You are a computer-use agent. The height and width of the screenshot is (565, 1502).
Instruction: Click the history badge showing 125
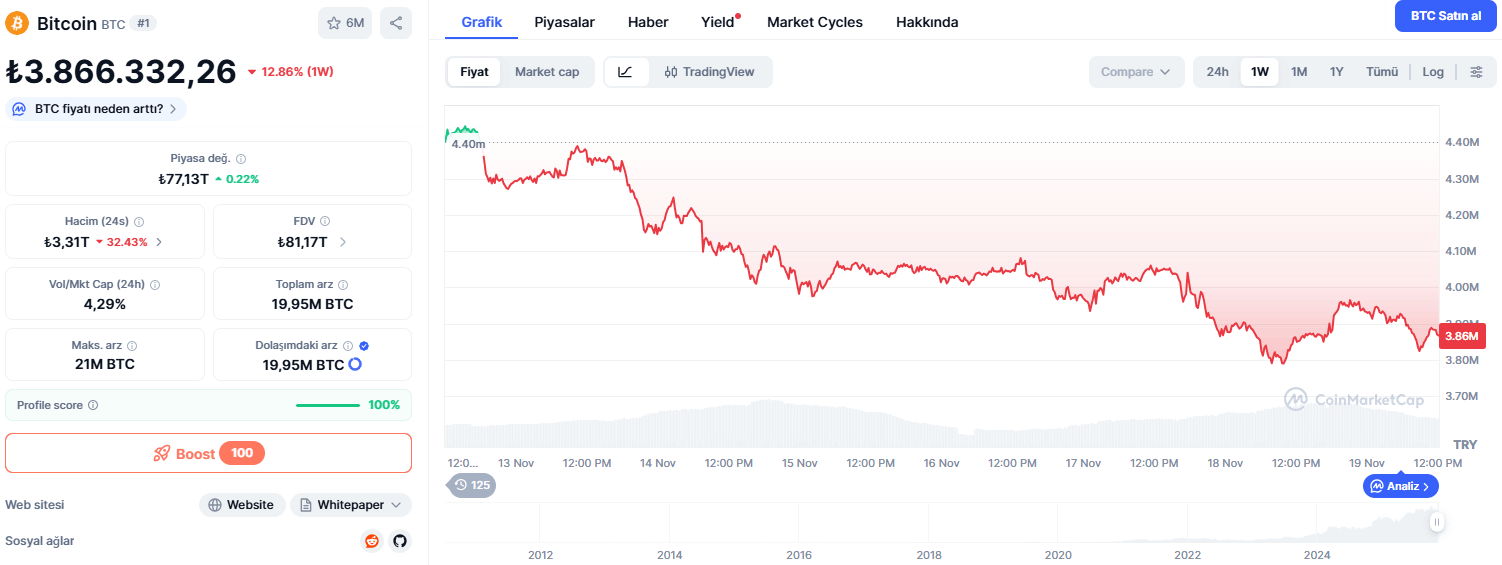coord(471,485)
